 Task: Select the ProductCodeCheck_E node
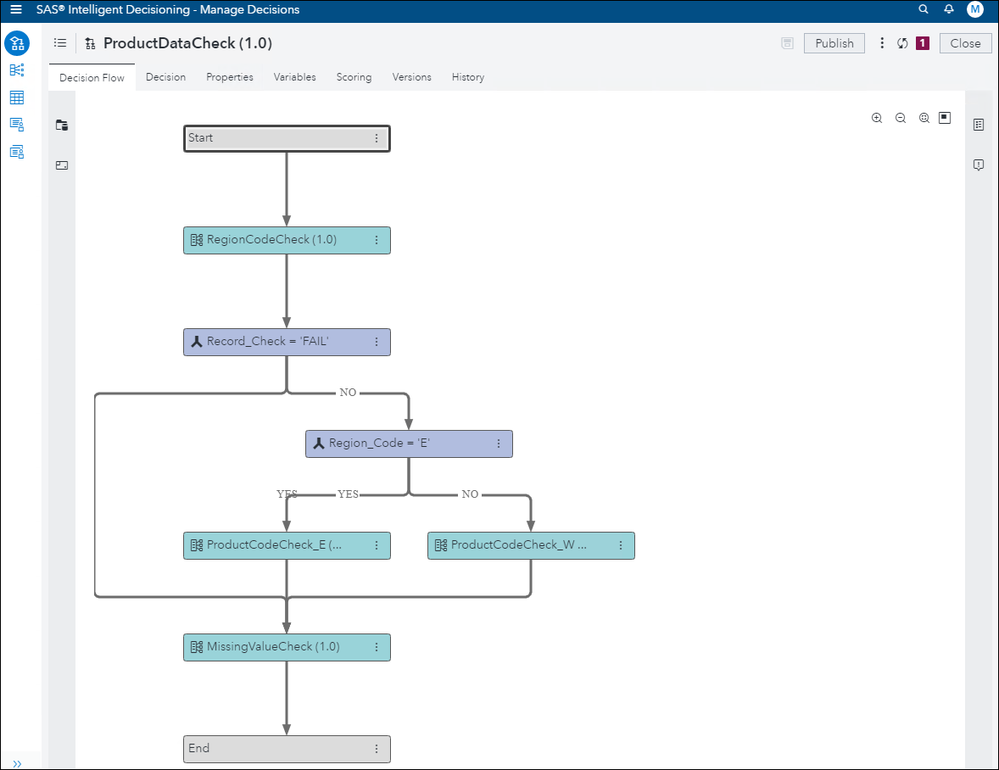coord(287,546)
